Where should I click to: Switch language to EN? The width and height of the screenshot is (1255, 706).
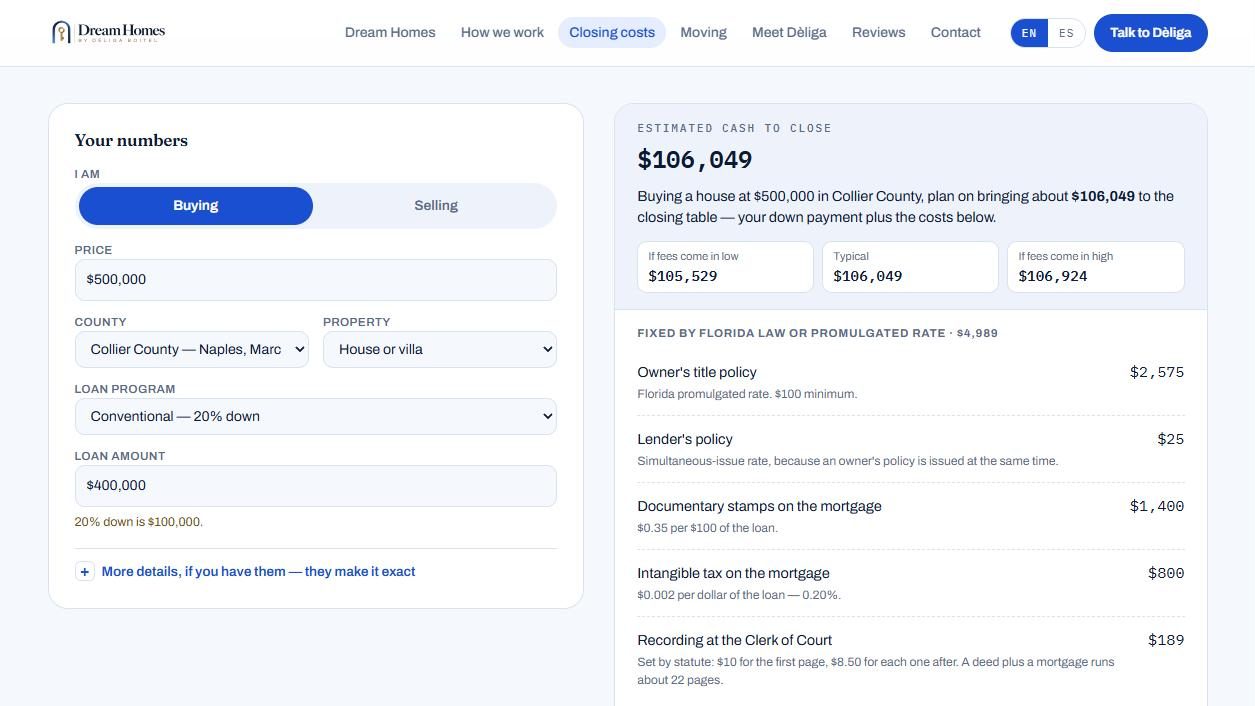coord(1029,33)
